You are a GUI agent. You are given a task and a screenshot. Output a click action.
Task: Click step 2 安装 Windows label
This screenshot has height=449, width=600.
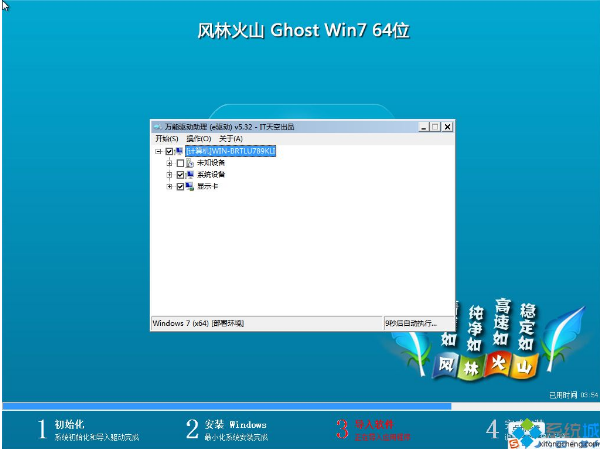(x=235, y=424)
